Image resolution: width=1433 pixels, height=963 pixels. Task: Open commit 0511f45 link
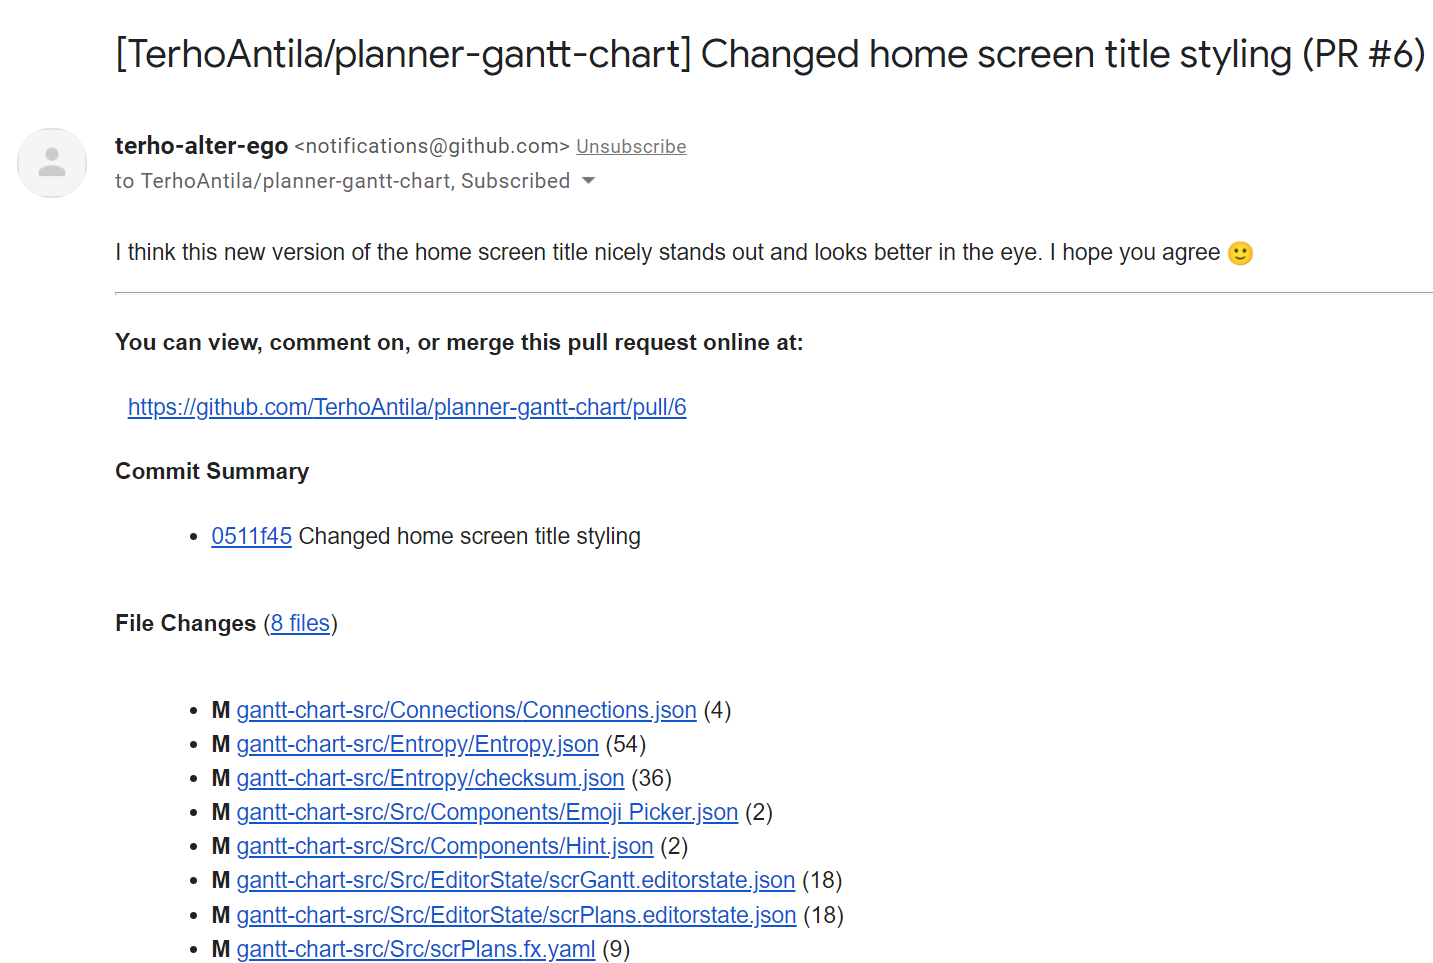click(251, 536)
